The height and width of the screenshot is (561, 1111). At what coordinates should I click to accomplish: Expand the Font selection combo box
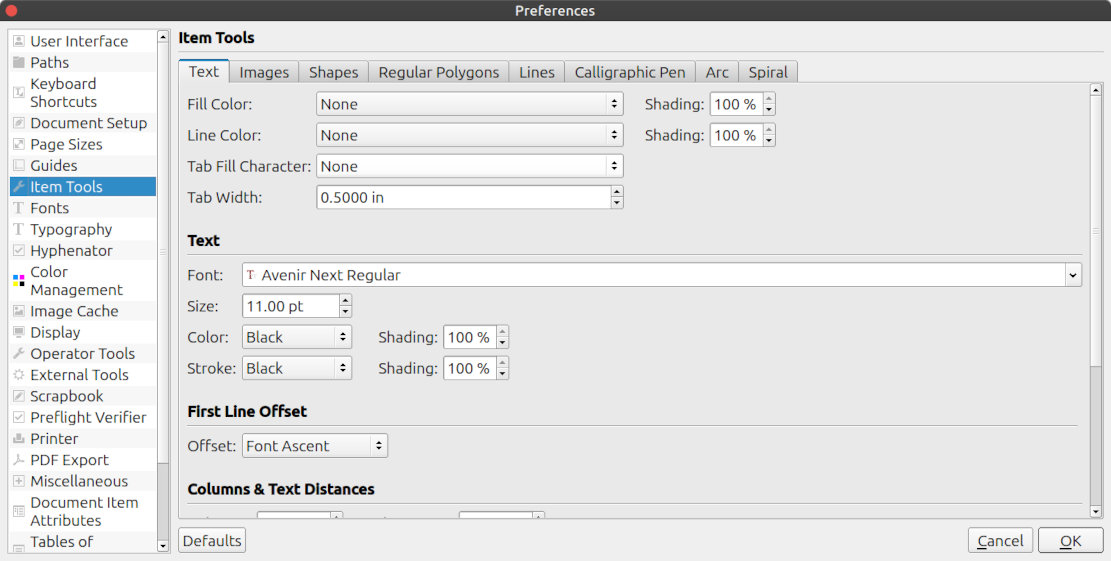[x=1072, y=275]
